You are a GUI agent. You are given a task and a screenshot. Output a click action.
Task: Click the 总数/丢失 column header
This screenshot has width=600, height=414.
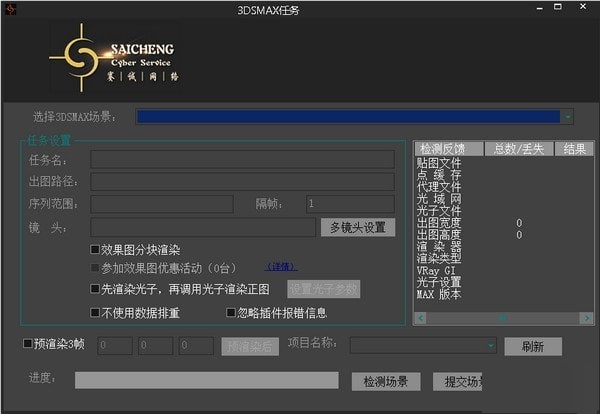[519, 149]
